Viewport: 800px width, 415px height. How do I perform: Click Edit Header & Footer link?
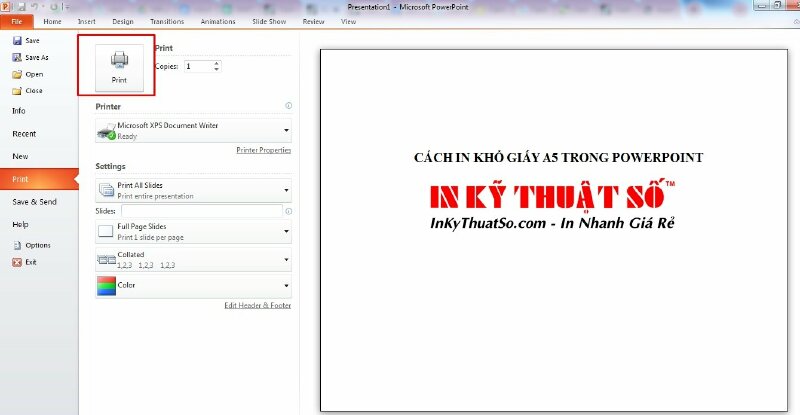click(257, 305)
